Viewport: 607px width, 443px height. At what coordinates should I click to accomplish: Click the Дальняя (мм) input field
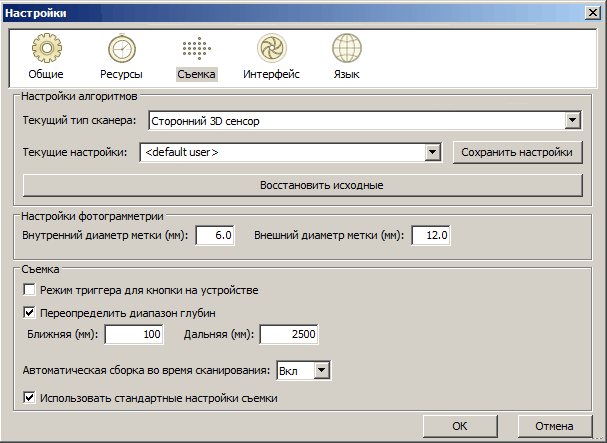click(x=289, y=334)
